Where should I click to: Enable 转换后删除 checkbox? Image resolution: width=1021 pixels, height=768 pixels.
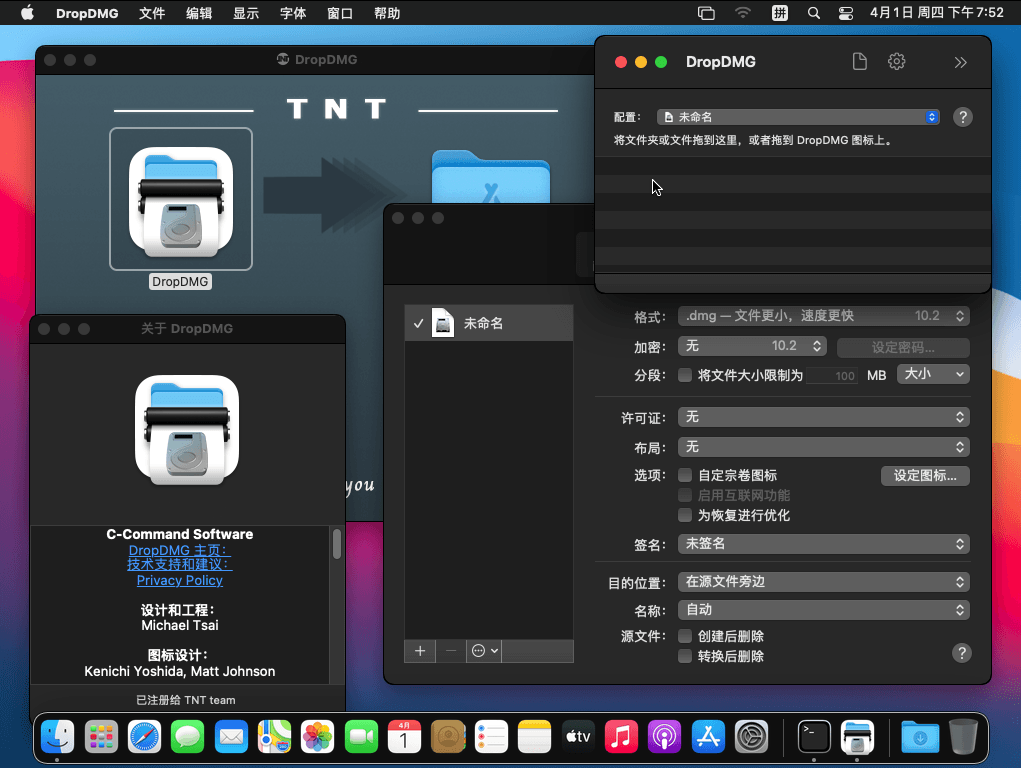(x=684, y=656)
